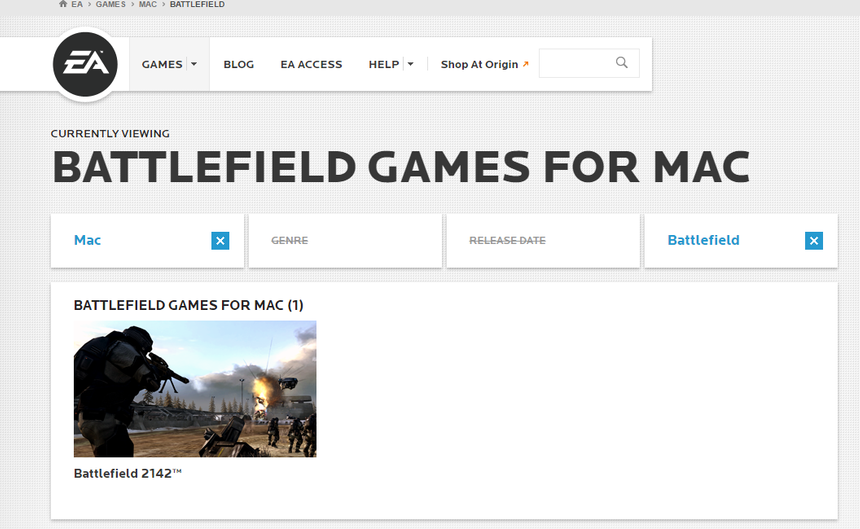Open EA ACCESS from the nav bar
Image resolution: width=860 pixels, height=529 pixels.
tap(311, 64)
